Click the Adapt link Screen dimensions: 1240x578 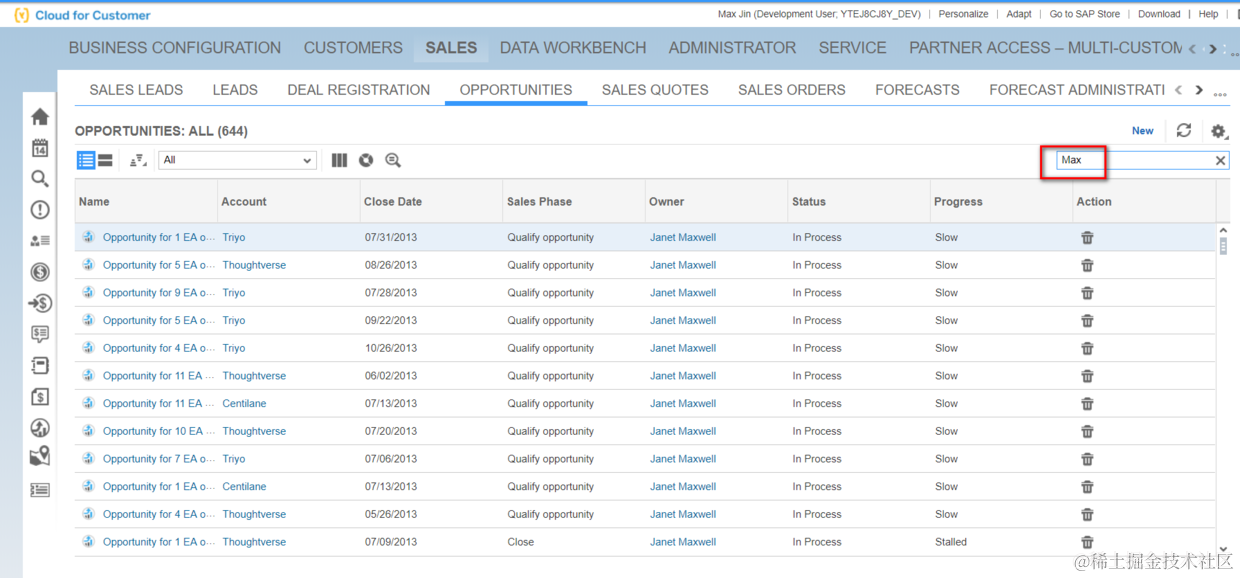click(x=1019, y=14)
